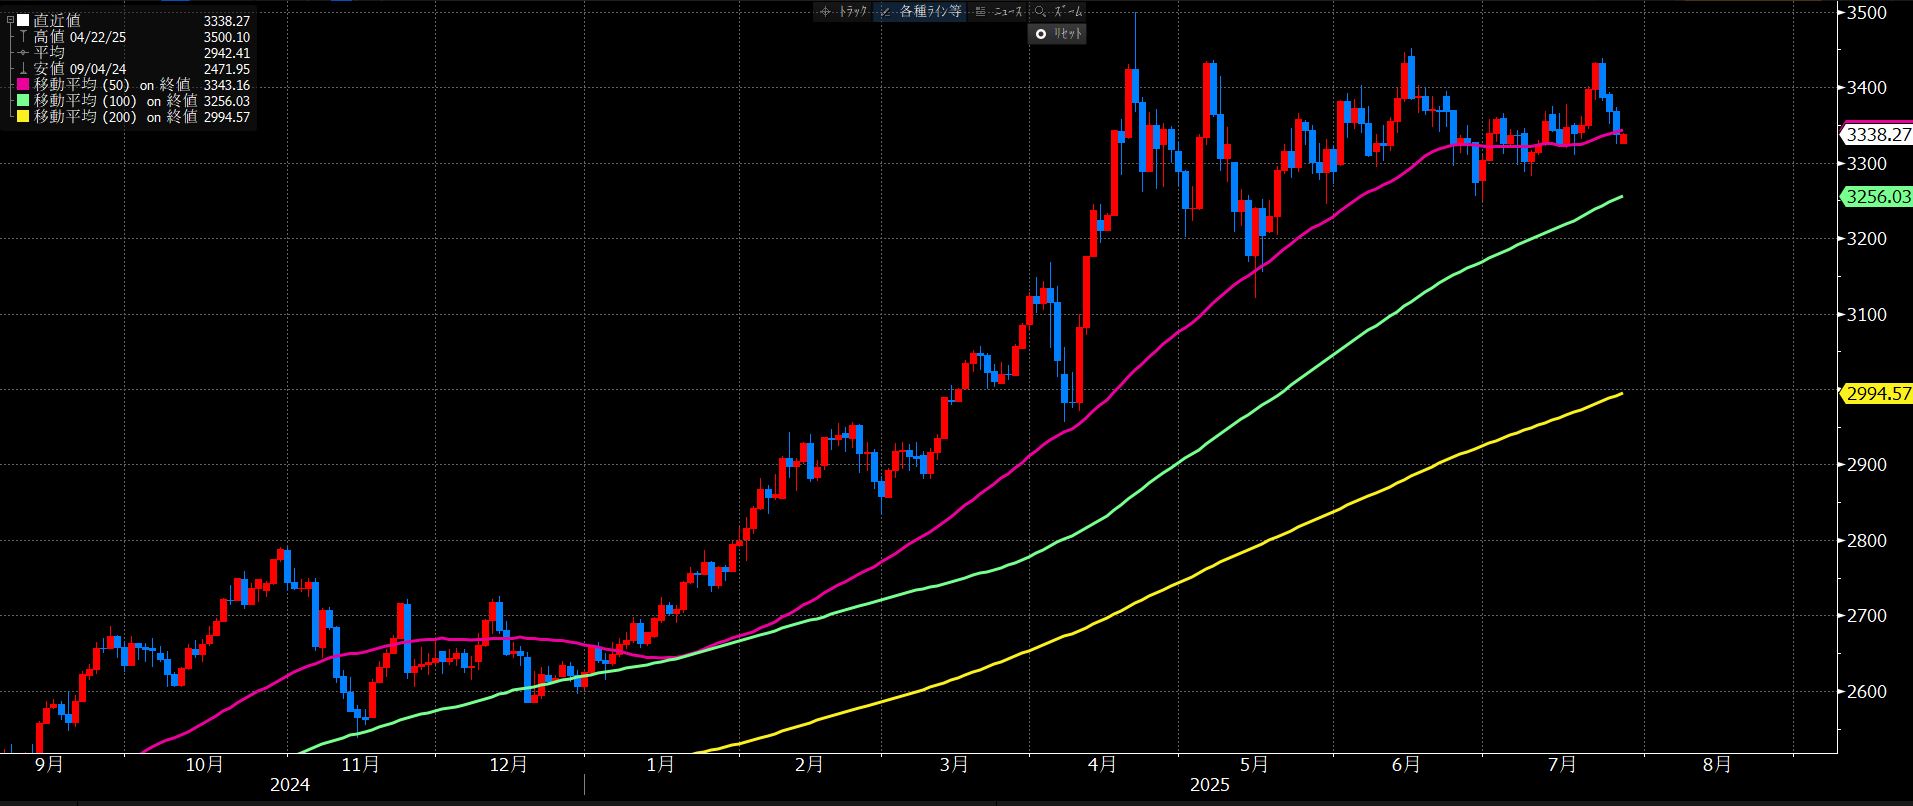The width and height of the screenshot is (1913, 806).
Task: Click the yellow 2994.57 axis price tag
Action: click(x=1877, y=394)
